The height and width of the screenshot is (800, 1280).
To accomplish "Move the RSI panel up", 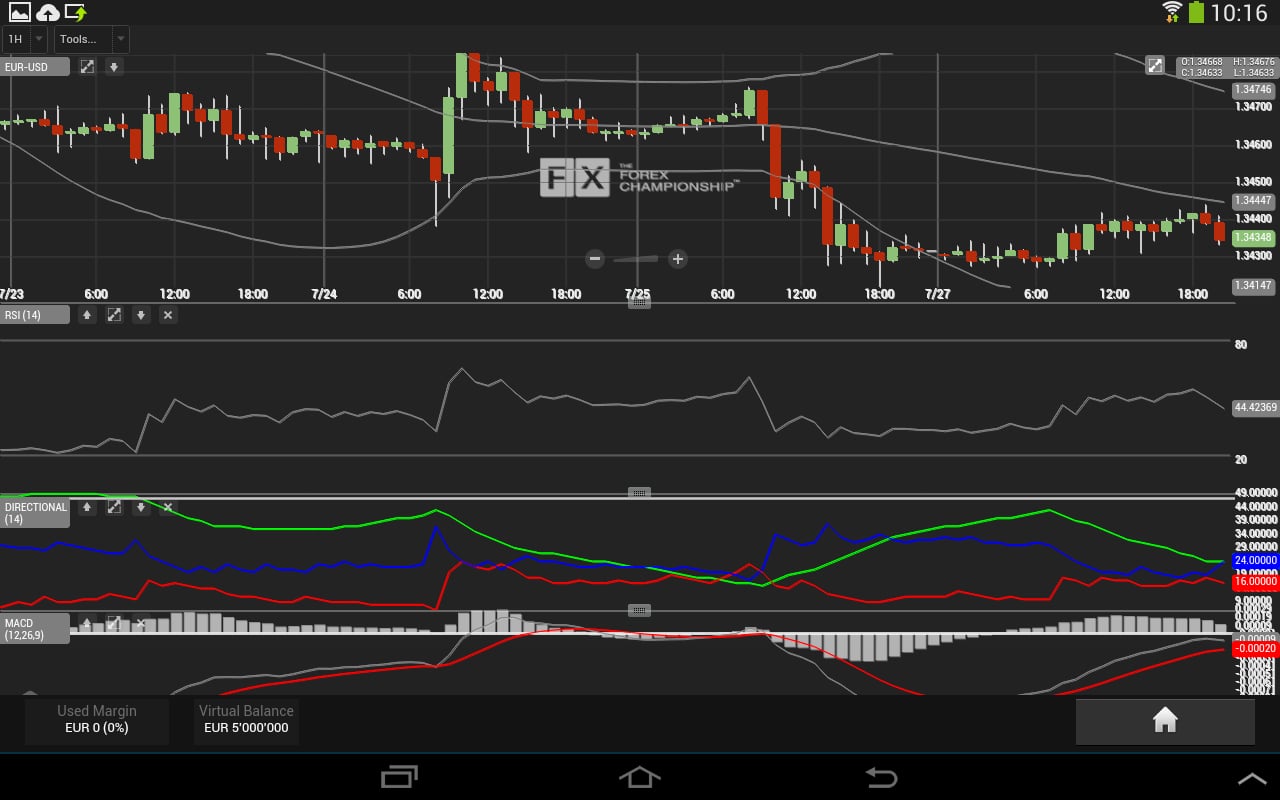I will 88,315.
